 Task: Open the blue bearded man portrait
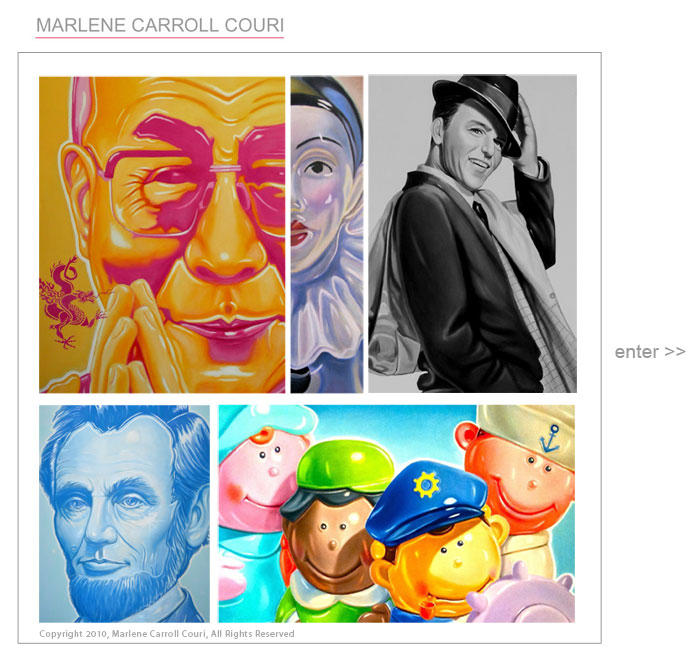tap(124, 513)
